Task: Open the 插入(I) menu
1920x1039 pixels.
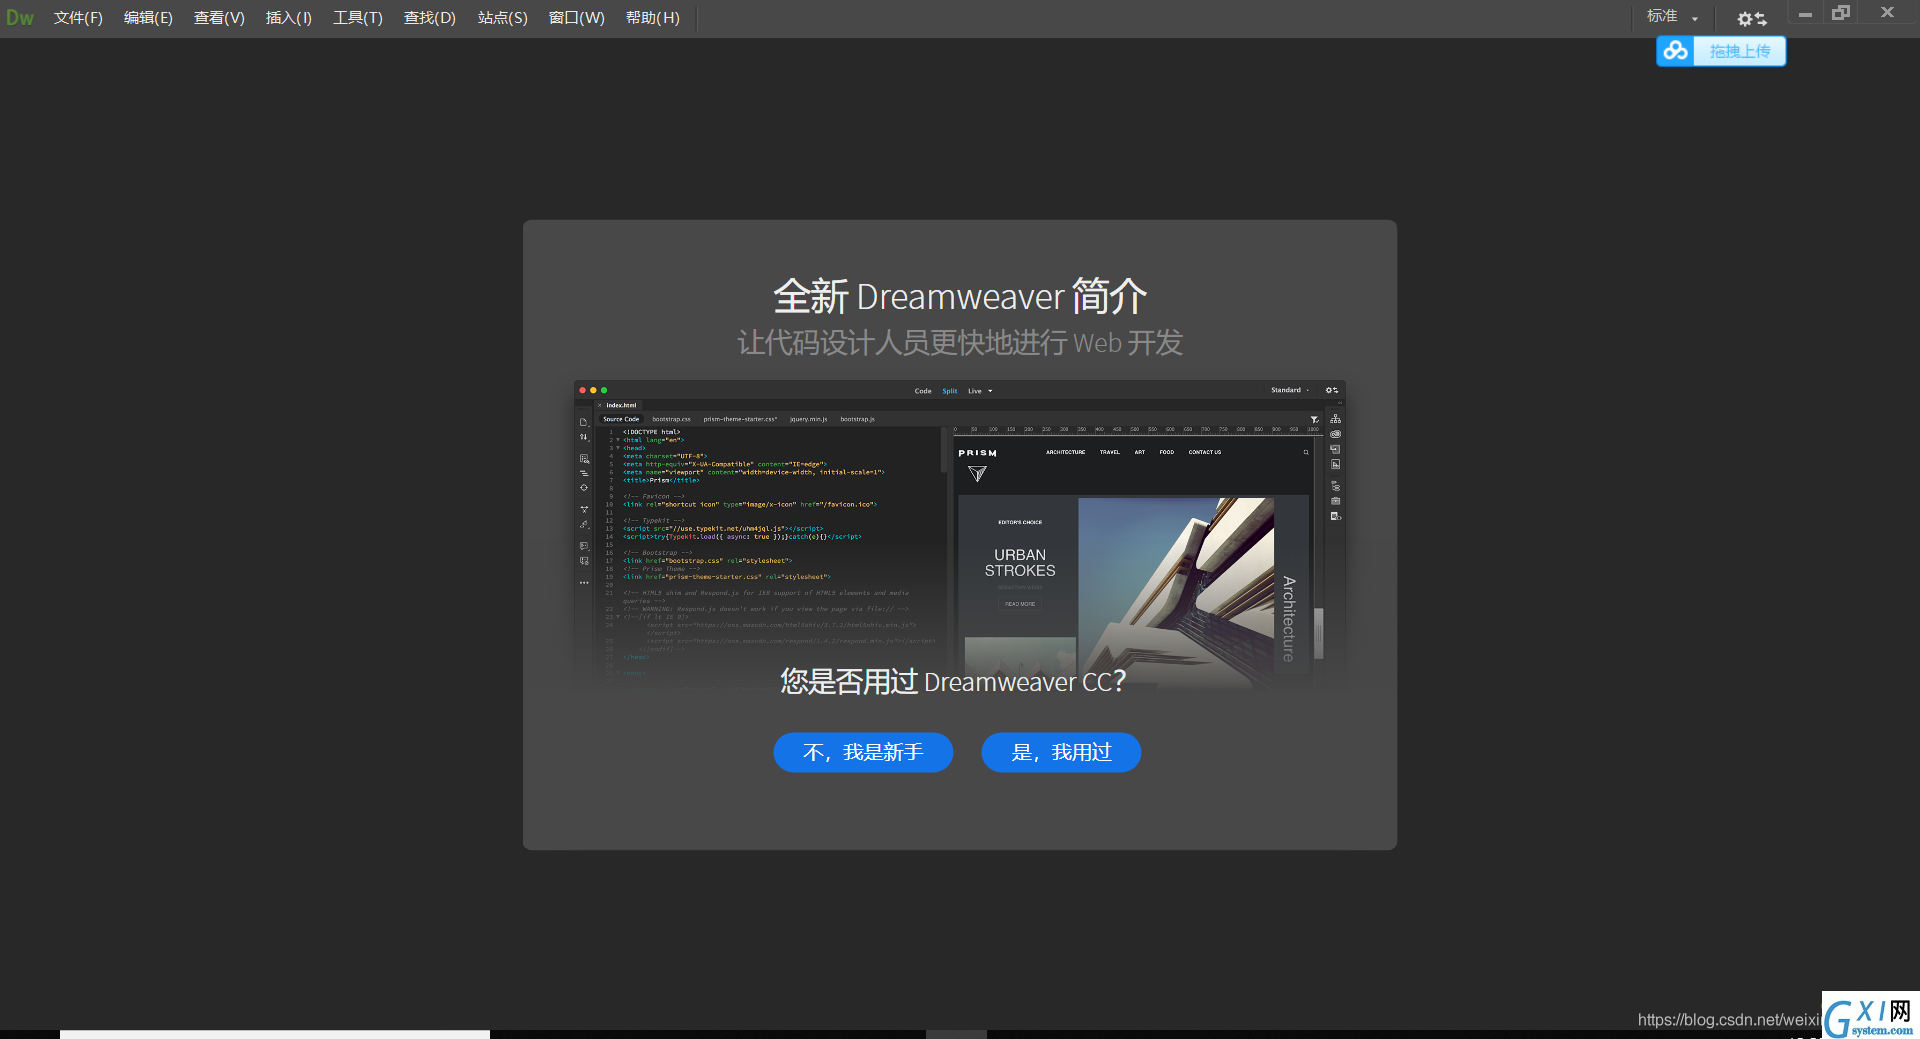Action: click(x=289, y=18)
